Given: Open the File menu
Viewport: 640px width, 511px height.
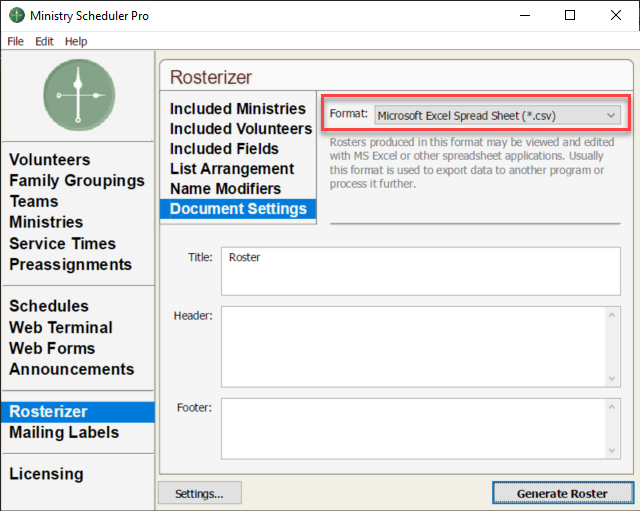Looking at the screenshot, I should 15,41.
